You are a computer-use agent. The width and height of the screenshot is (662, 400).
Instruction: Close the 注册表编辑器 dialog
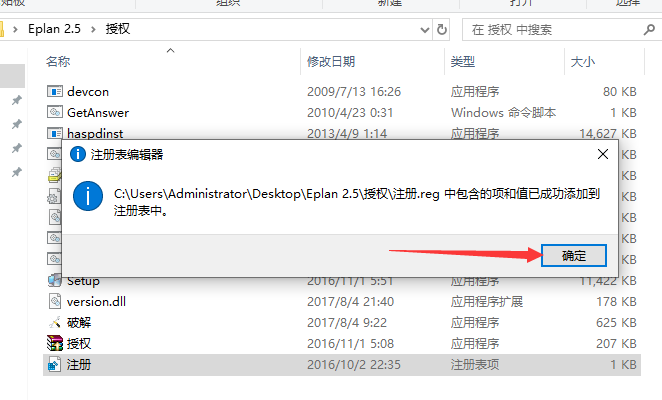tap(603, 154)
